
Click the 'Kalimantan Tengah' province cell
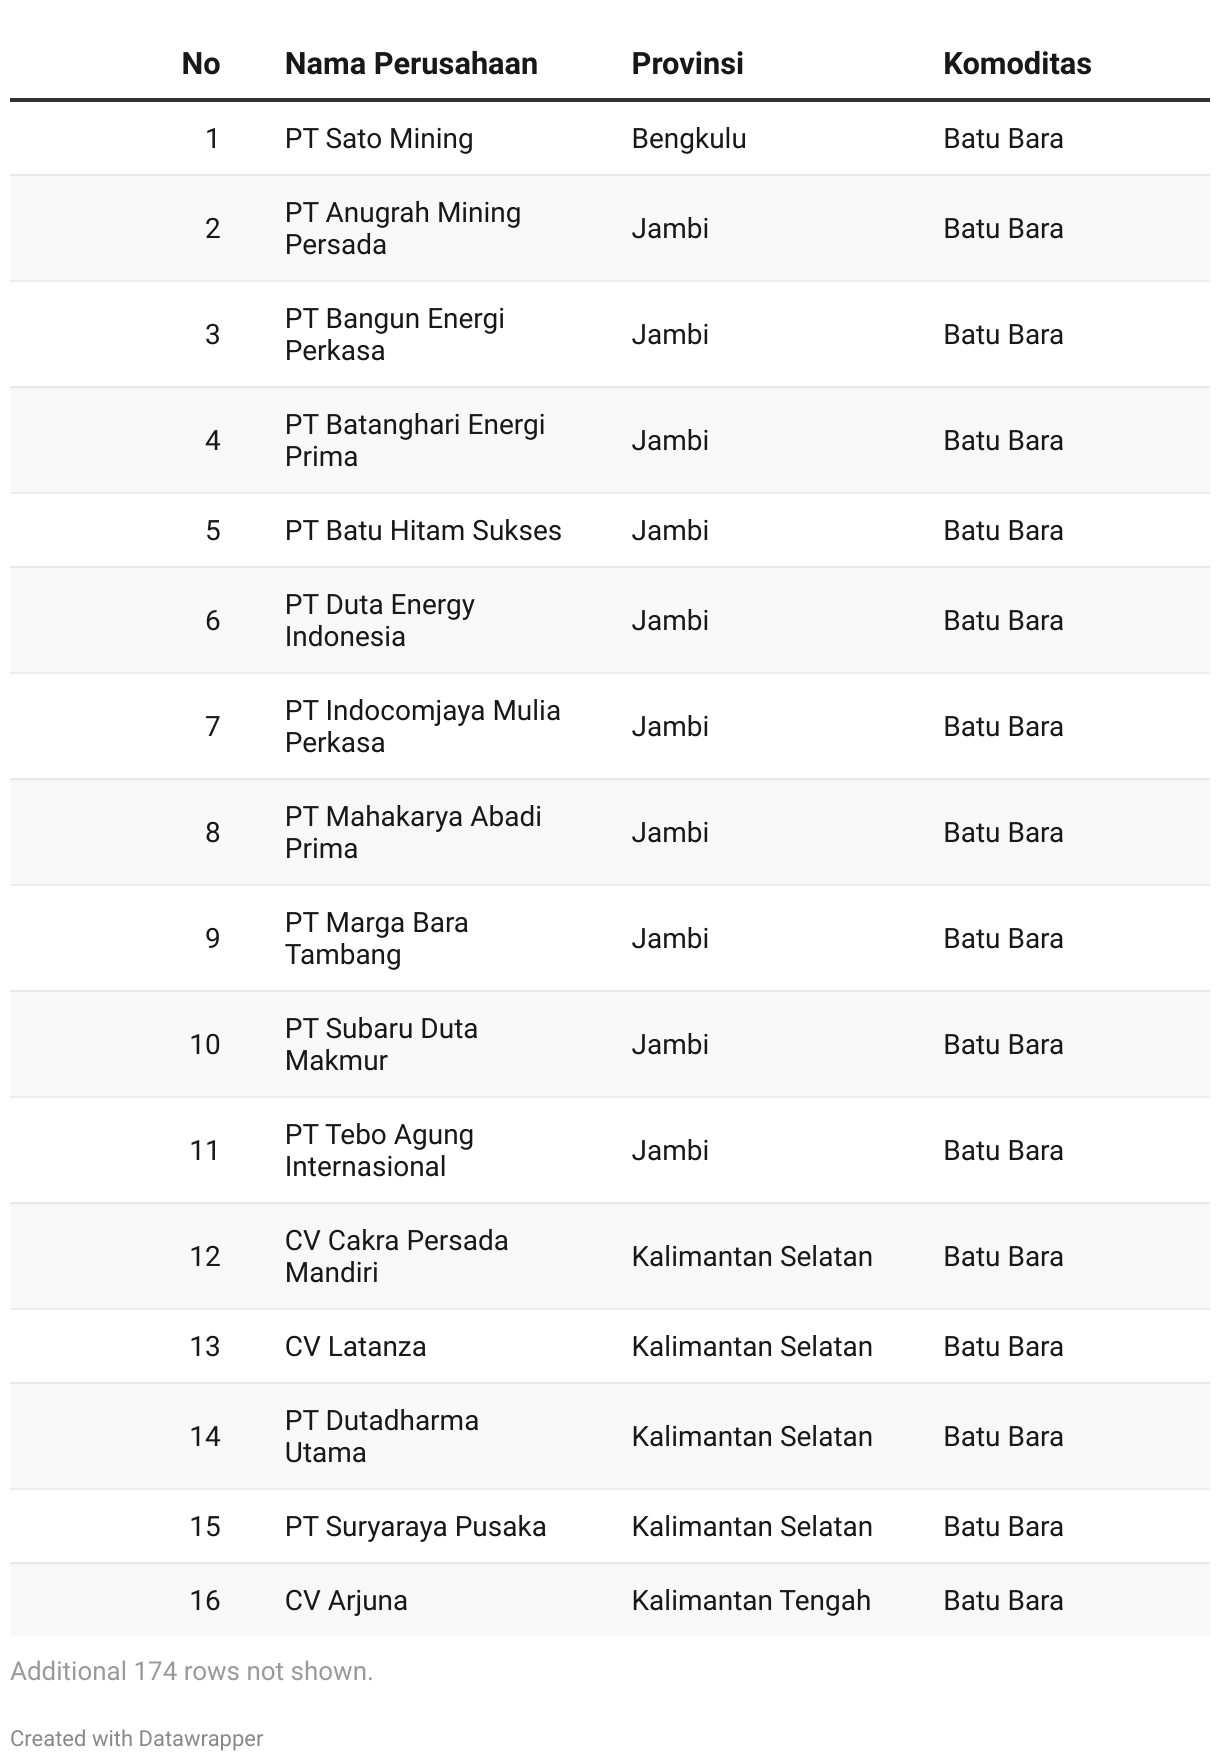[750, 1601]
